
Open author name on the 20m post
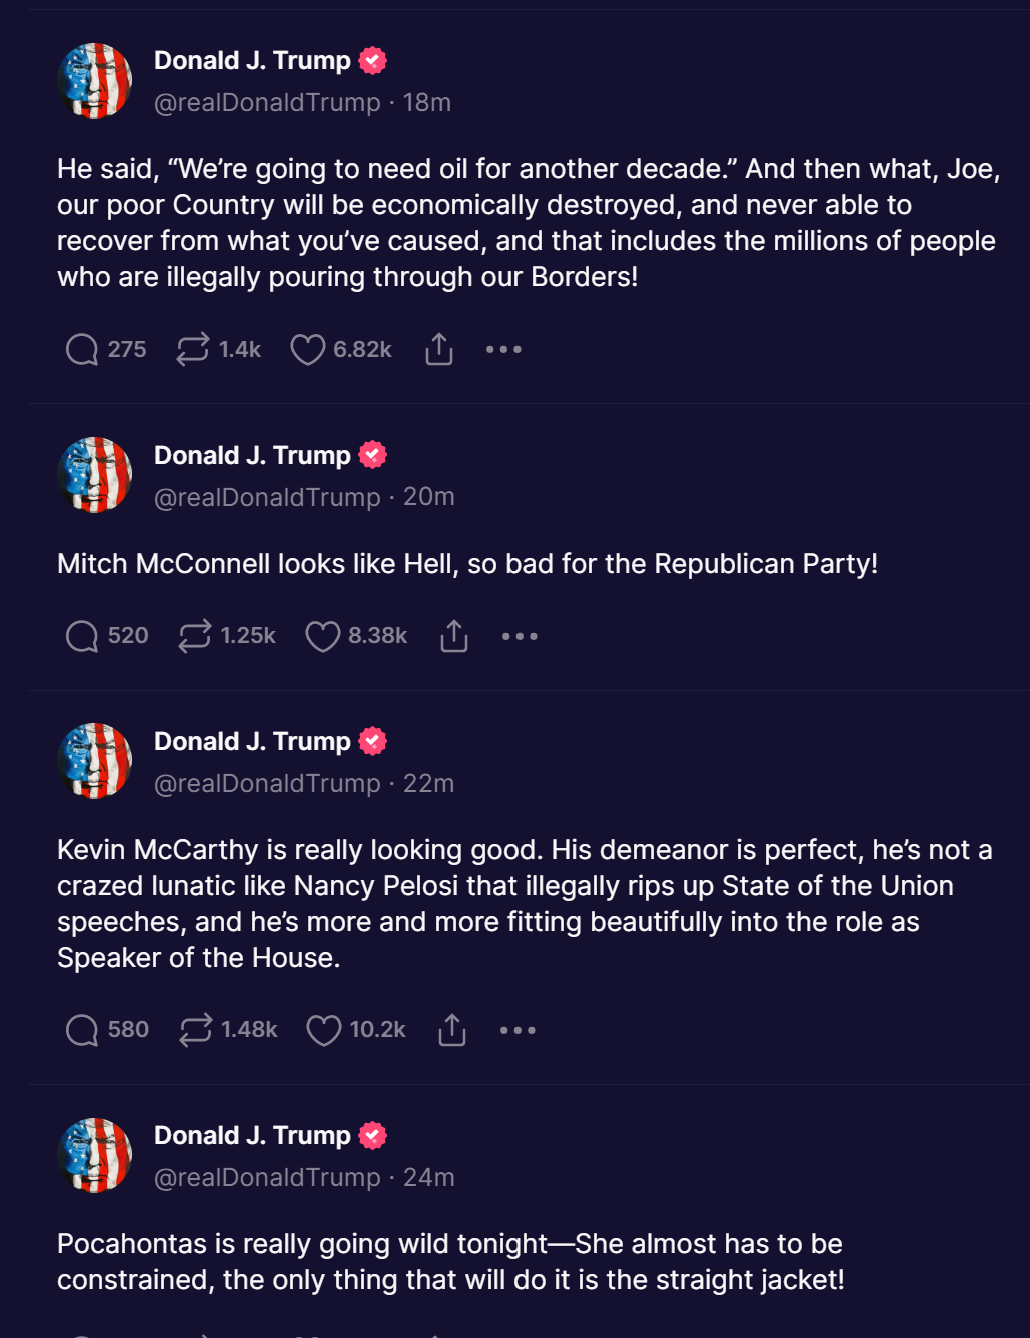tap(252, 455)
